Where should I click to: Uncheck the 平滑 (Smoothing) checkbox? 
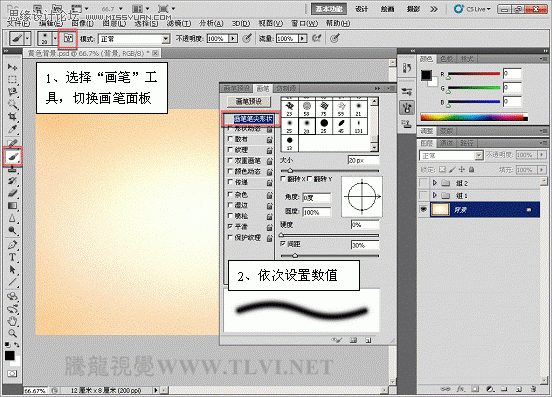230,226
